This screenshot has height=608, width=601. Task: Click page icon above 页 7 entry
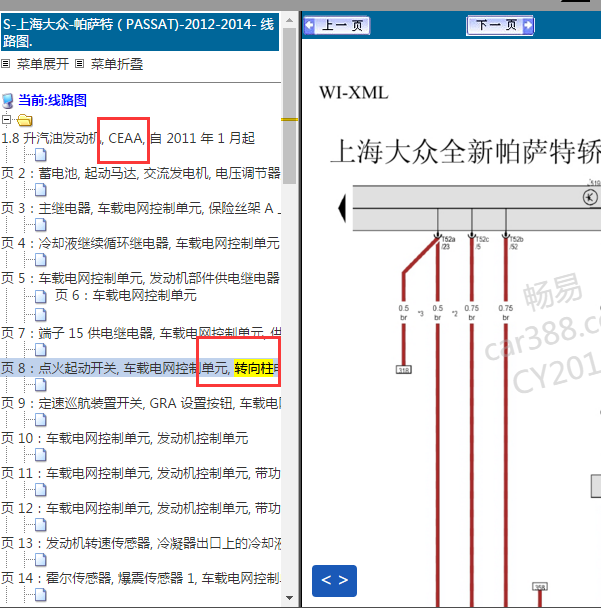click(x=41, y=314)
